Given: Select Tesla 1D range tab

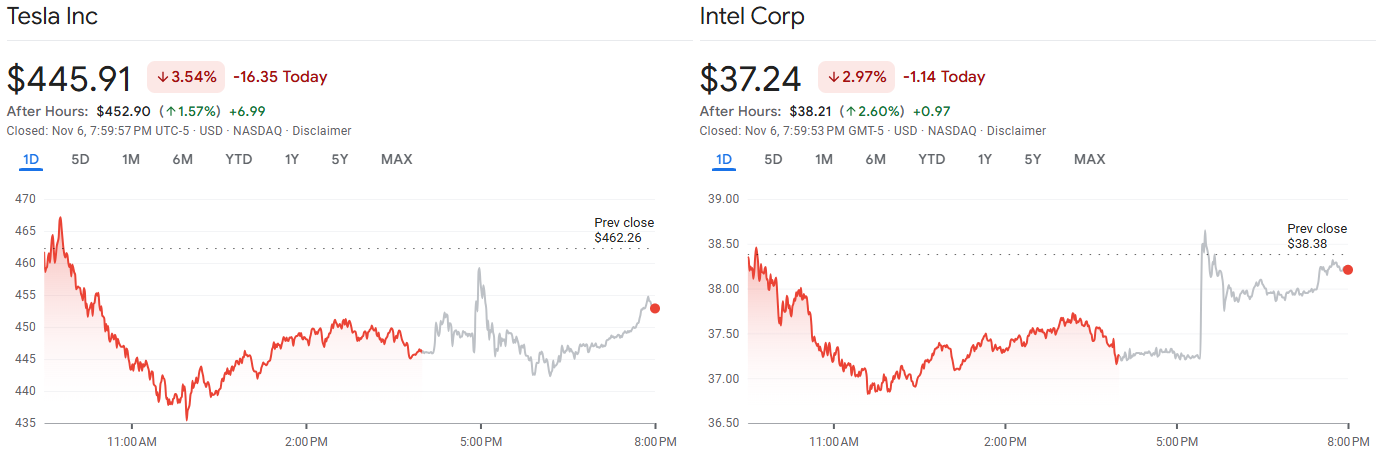Looking at the screenshot, I should 31,159.
